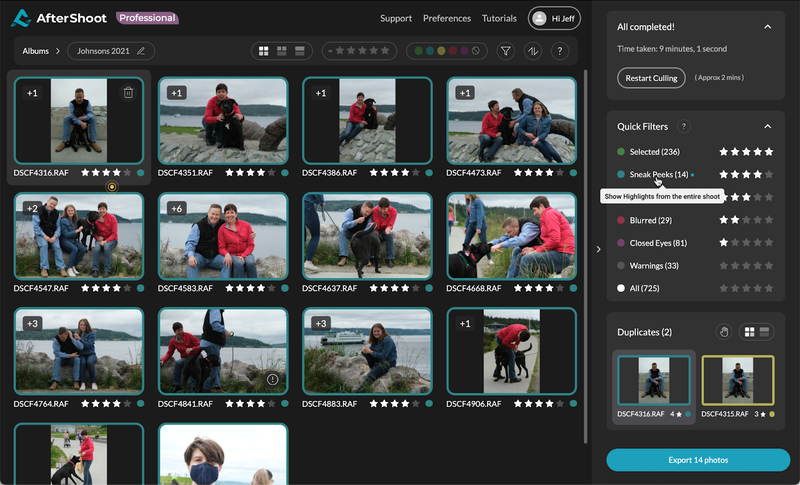
Task: Switch to the large grid view layout
Action: [x=264, y=50]
